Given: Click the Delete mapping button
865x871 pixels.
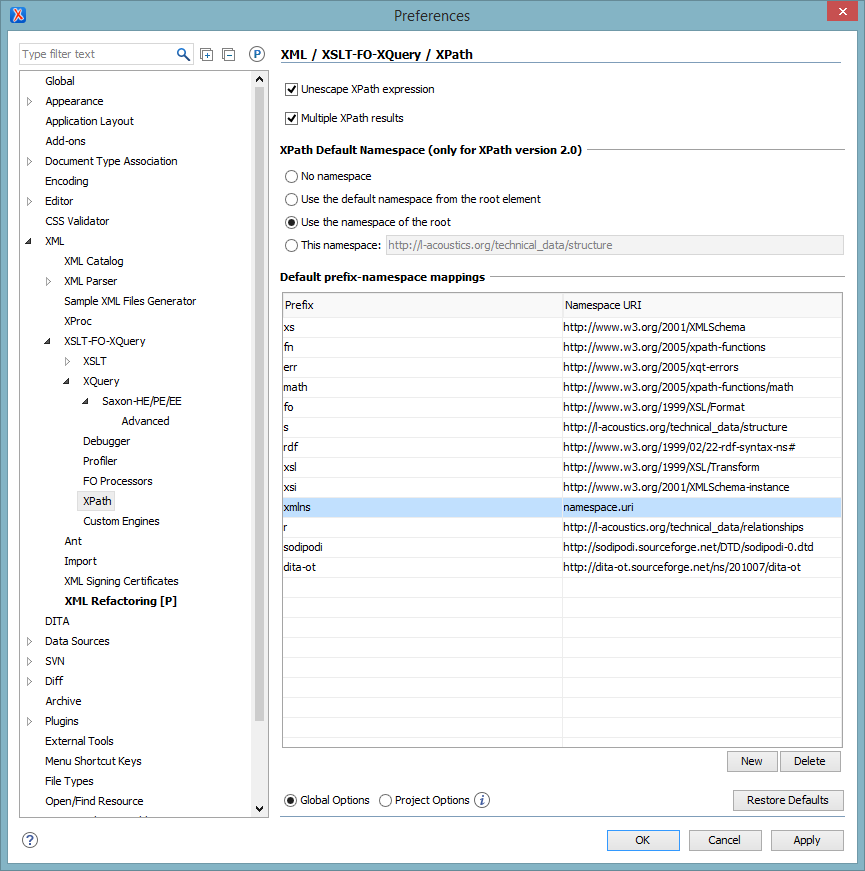Looking at the screenshot, I should [x=809, y=761].
